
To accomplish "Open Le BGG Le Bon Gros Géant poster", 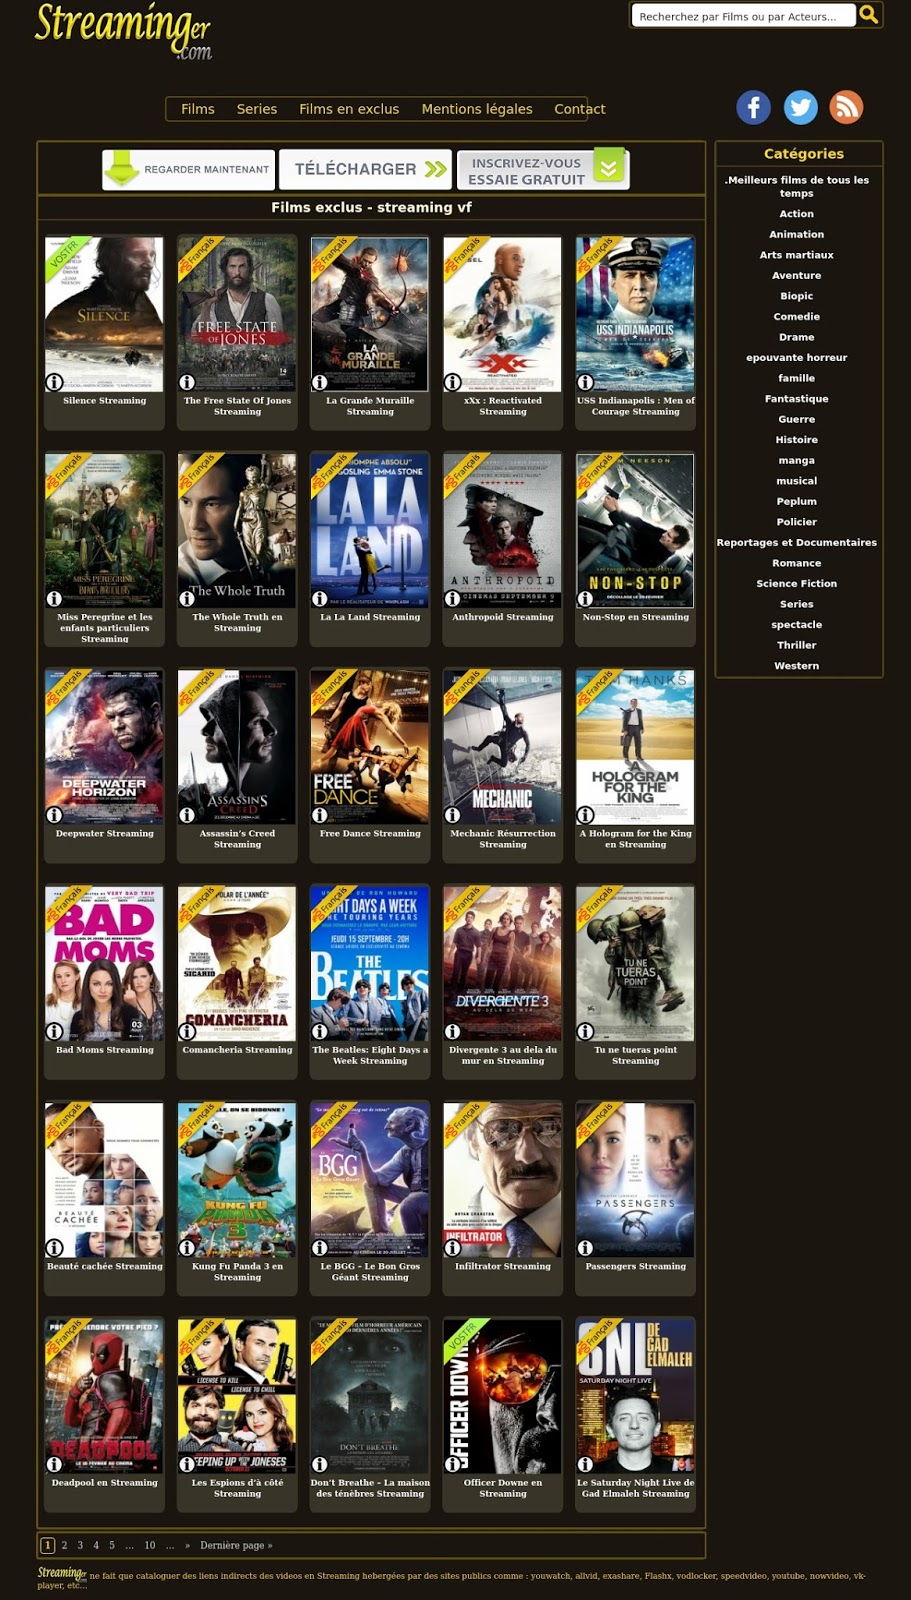I will [370, 1180].
